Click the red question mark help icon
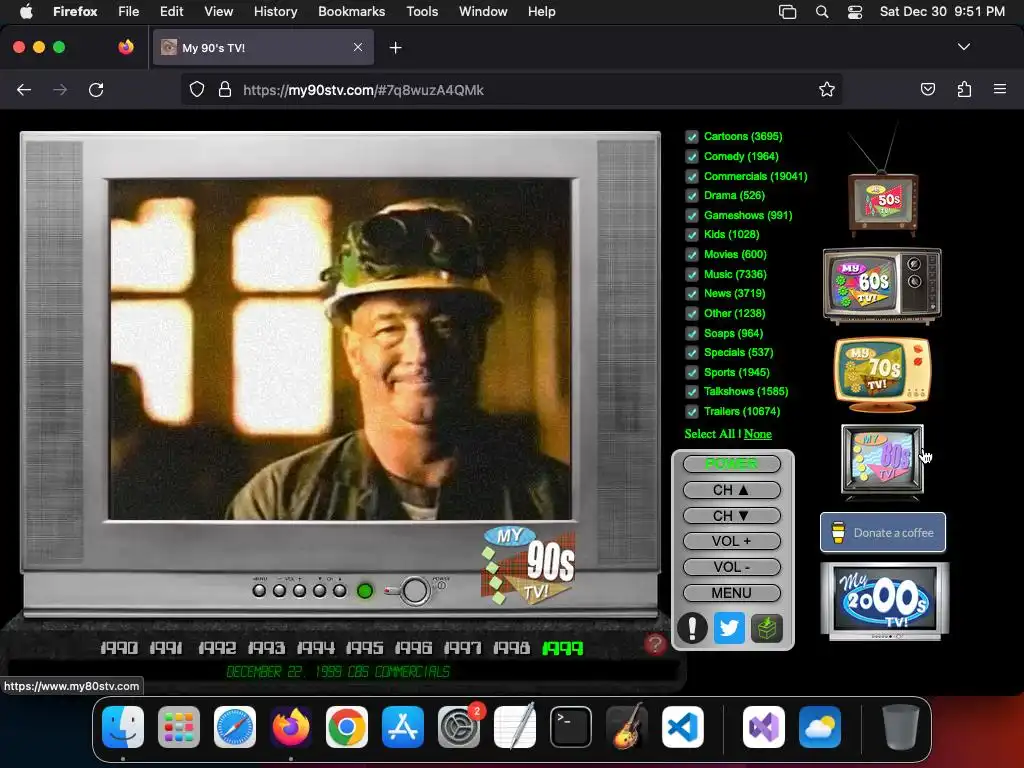Viewport: 1024px width, 768px height. tap(655, 644)
